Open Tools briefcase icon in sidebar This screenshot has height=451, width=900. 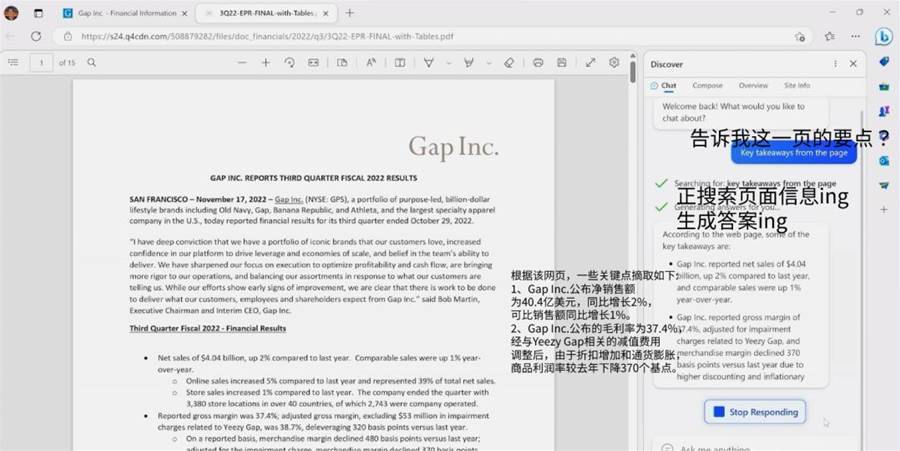(884, 87)
